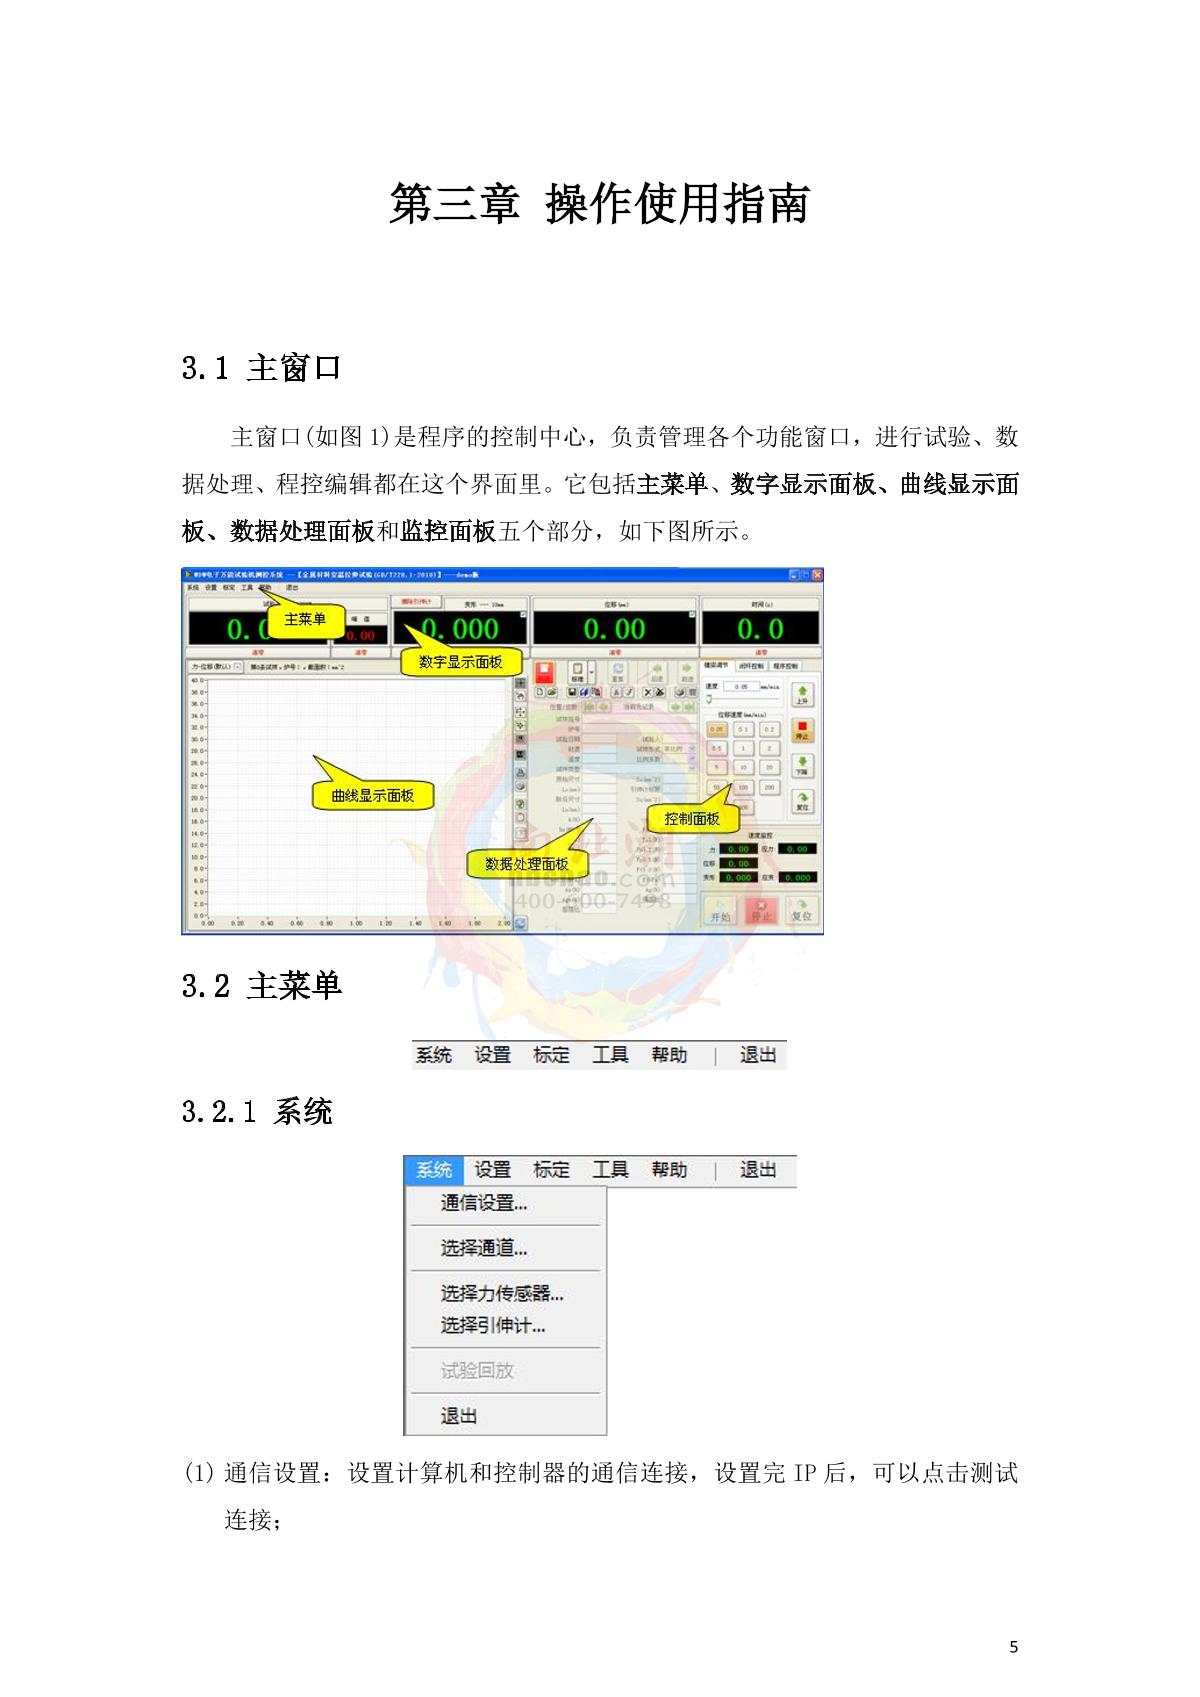This screenshot has height=1697, width=1200.
Task: Click the save disk icon in data toolbar
Action: click(x=571, y=692)
